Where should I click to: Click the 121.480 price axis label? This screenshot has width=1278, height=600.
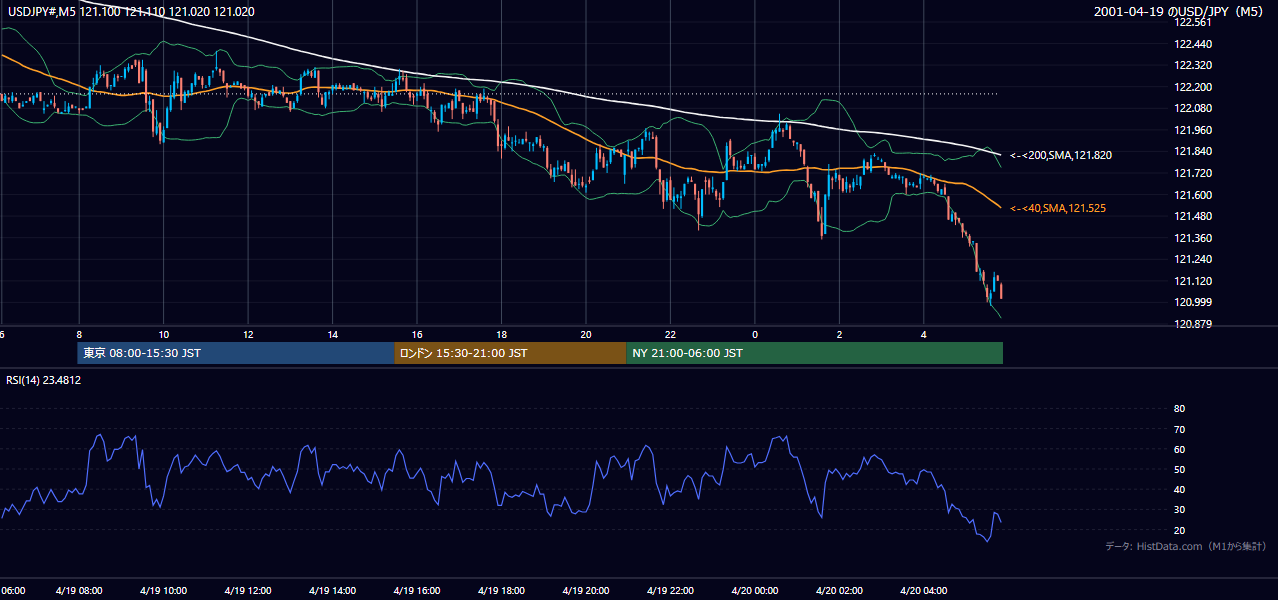coord(1195,216)
